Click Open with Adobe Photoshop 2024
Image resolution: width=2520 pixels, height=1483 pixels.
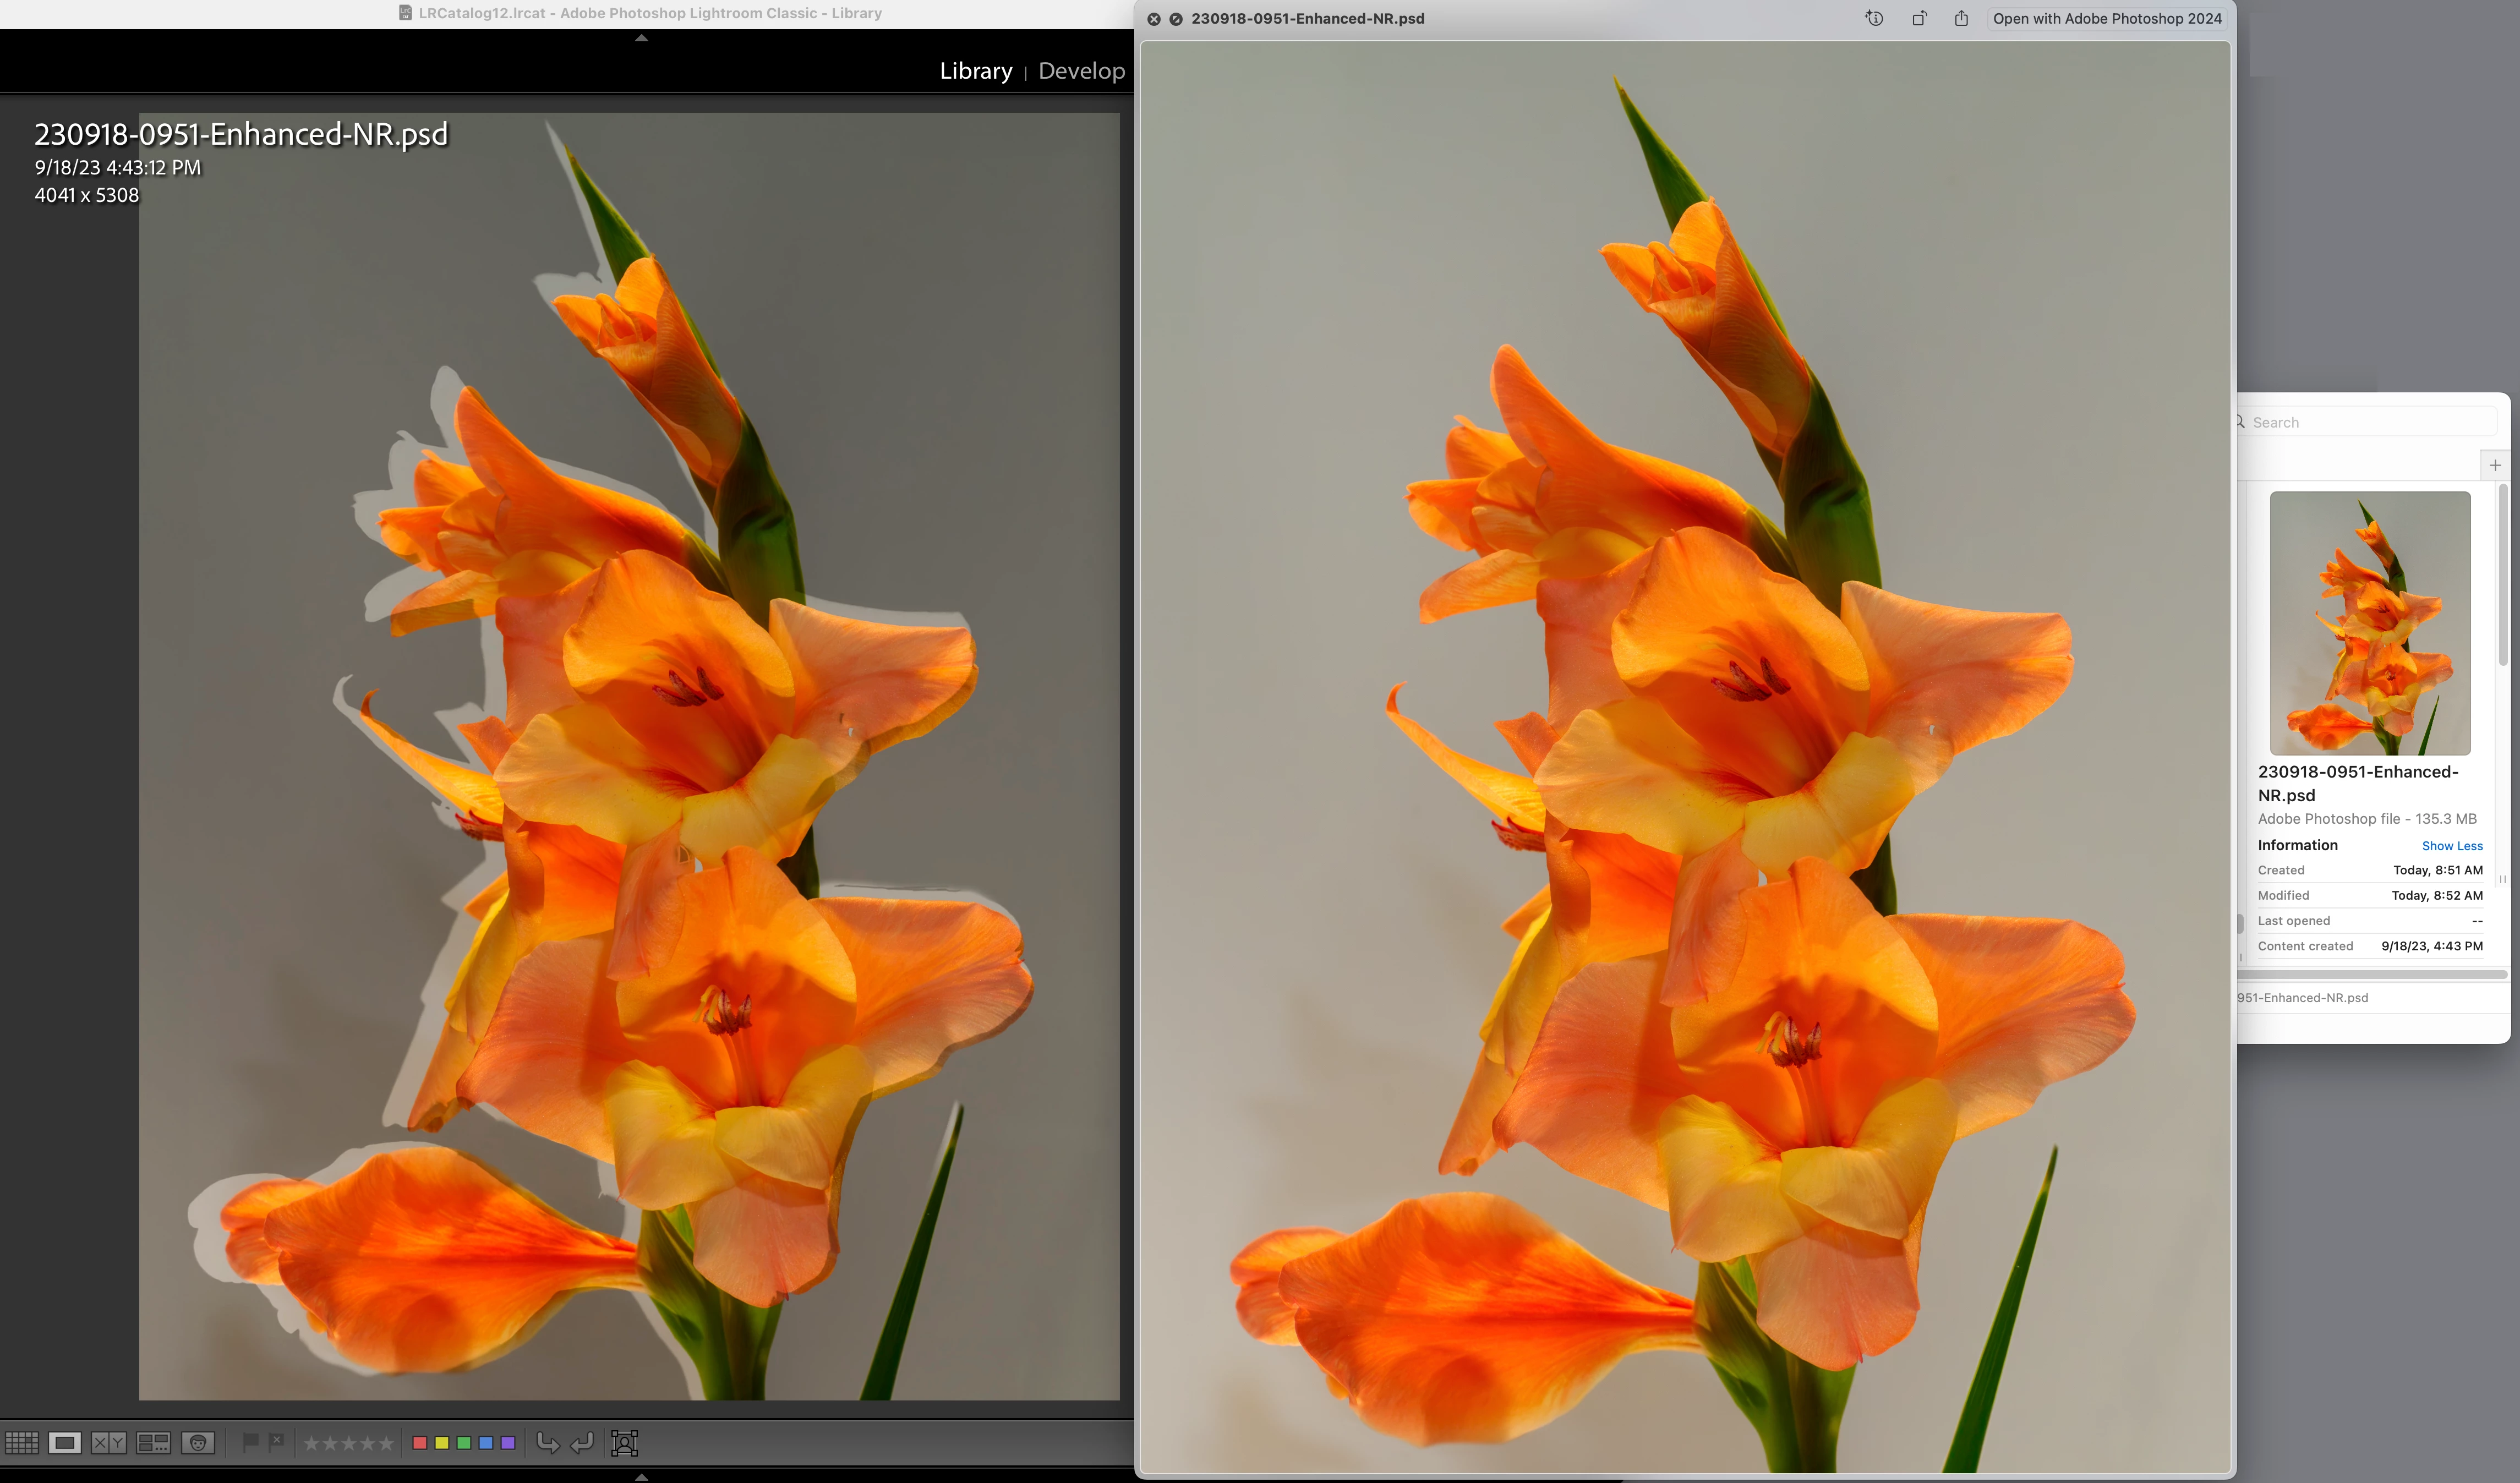click(2106, 18)
